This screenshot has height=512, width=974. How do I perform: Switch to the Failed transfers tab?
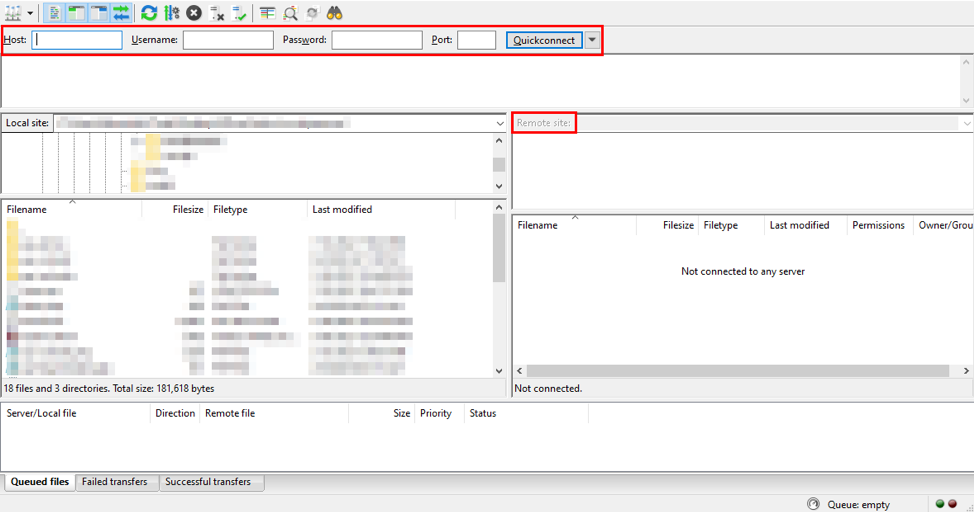(115, 482)
